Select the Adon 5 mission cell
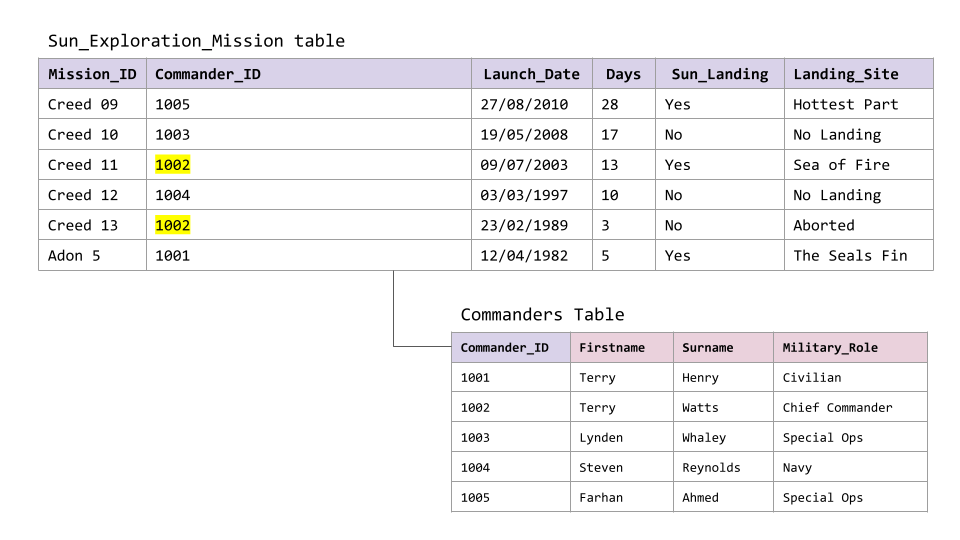Screen dimensions: 960x540 click(x=92, y=255)
